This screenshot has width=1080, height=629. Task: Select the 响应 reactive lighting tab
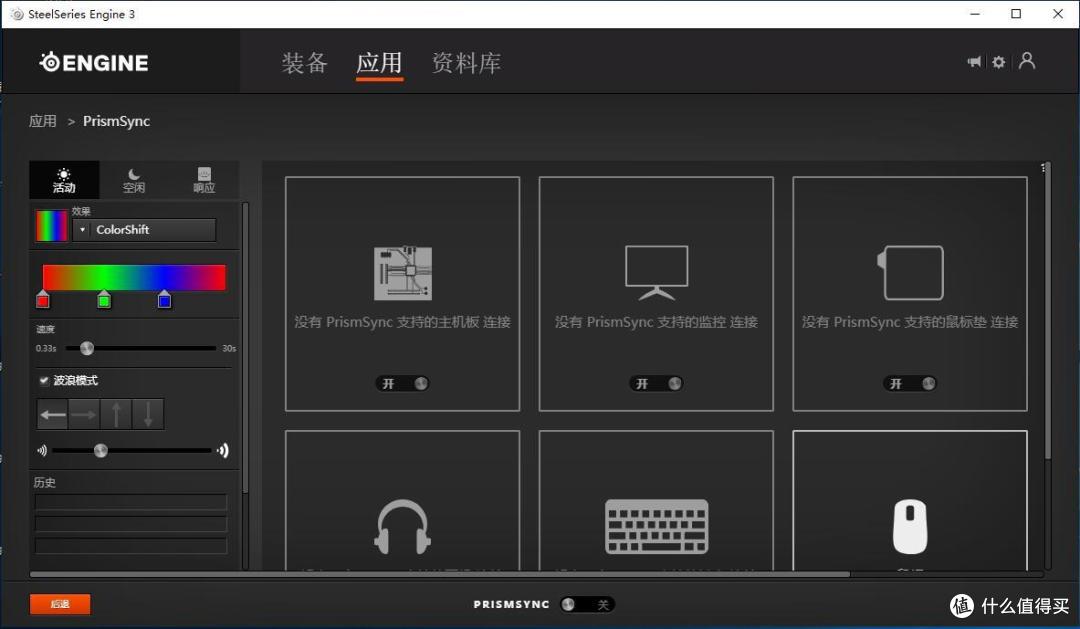pos(204,180)
